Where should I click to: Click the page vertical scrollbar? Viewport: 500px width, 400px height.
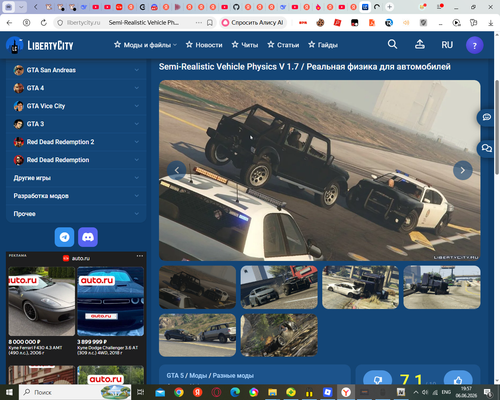pyautogui.click(x=497, y=127)
